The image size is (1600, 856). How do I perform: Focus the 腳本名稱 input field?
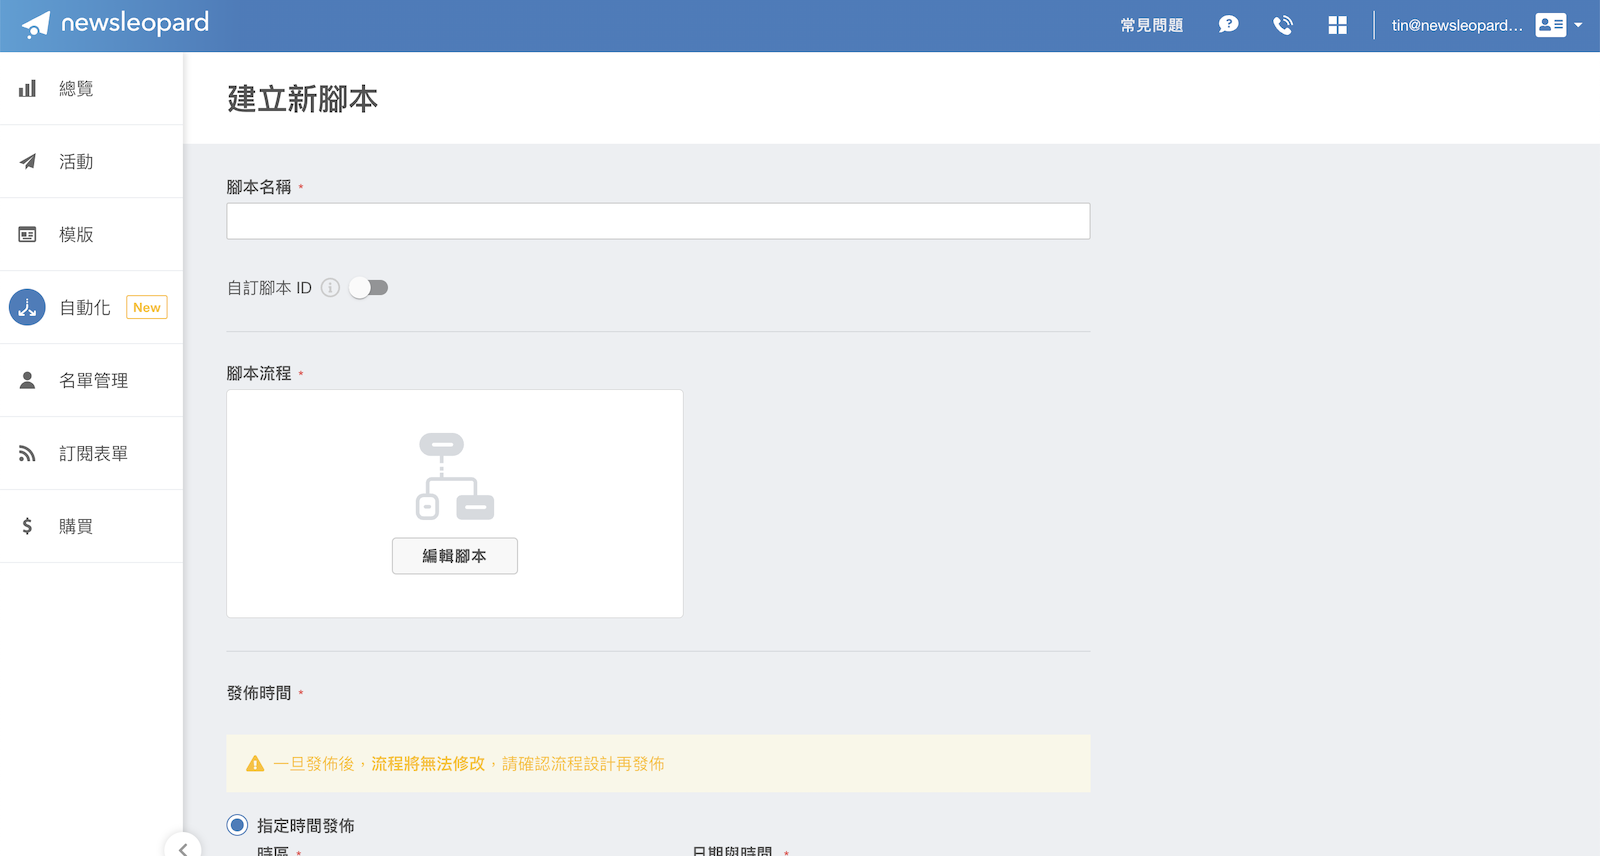point(658,221)
